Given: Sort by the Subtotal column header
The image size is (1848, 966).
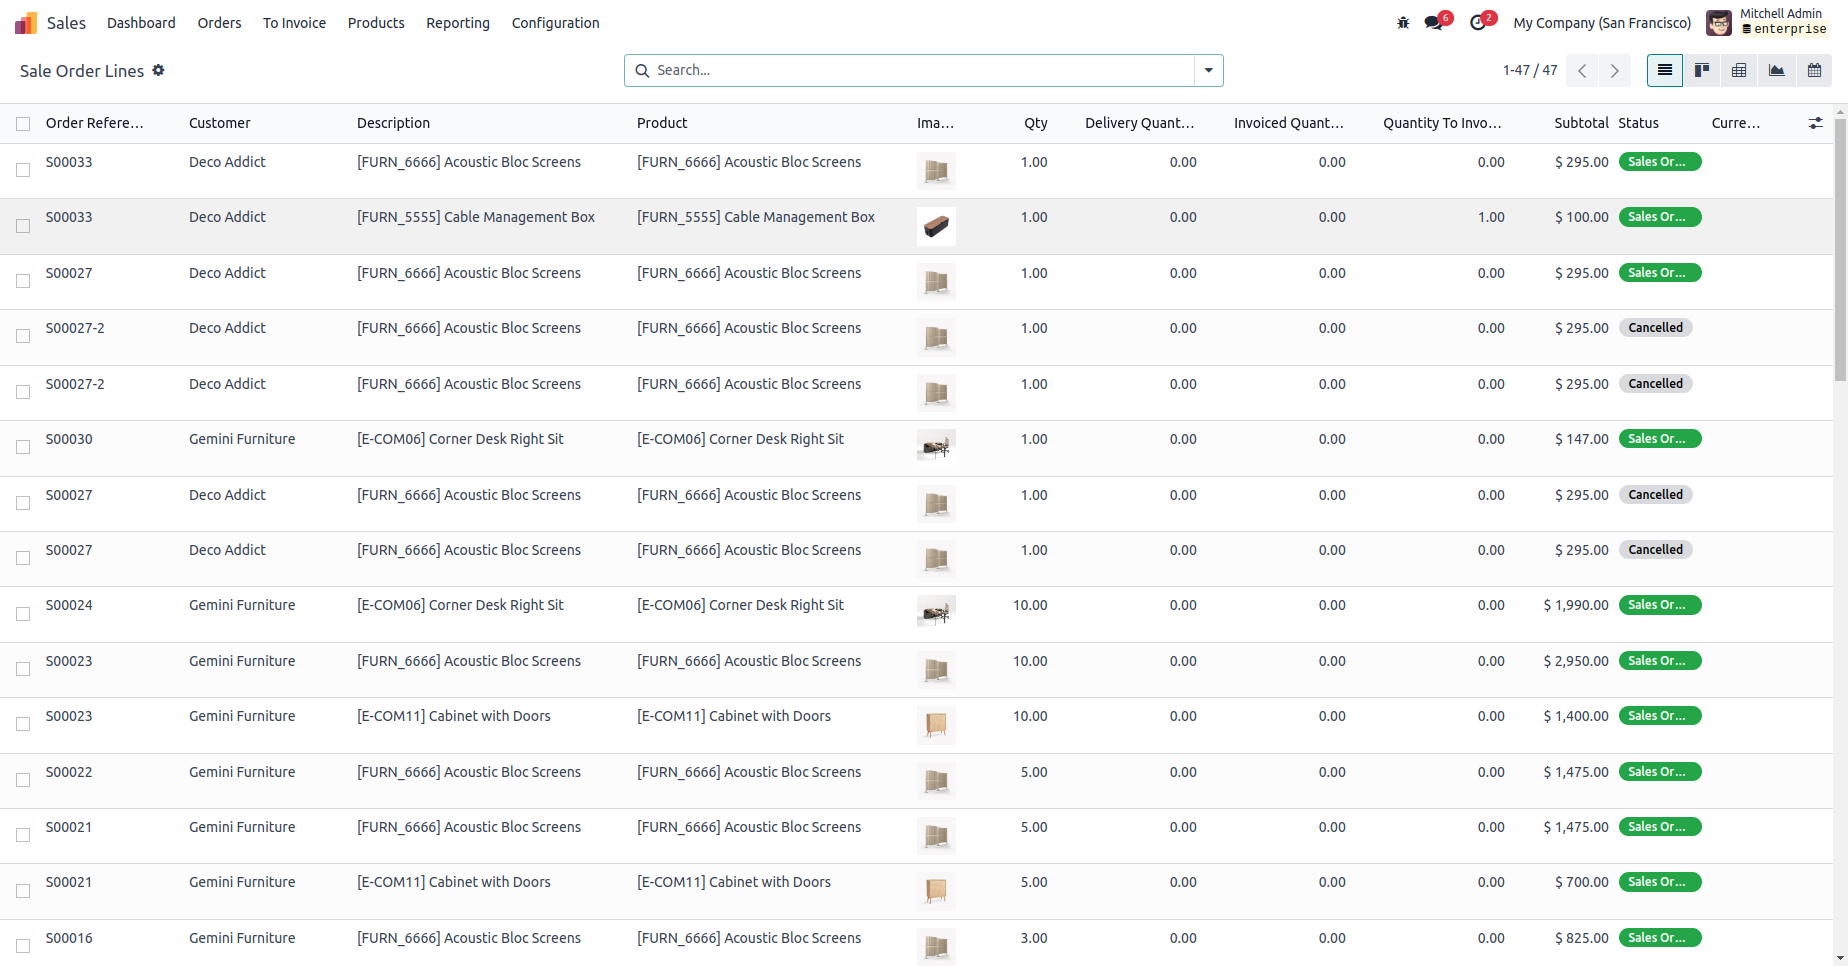Looking at the screenshot, I should [1580, 123].
